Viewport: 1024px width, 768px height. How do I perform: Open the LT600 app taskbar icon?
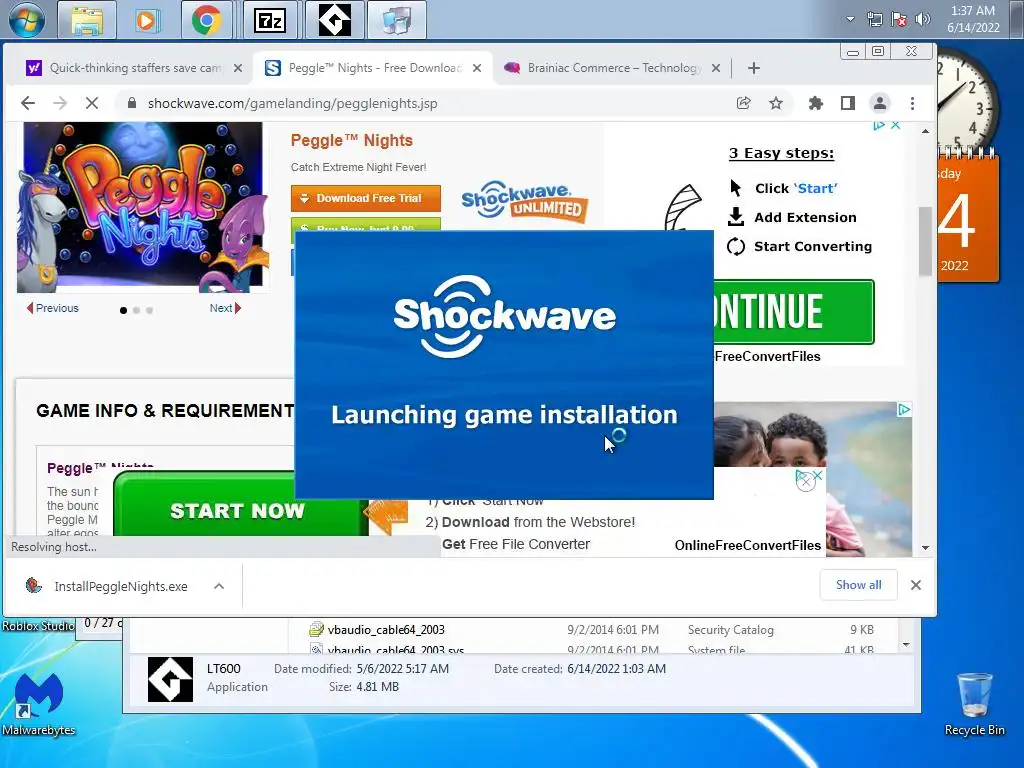tap(334, 20)
